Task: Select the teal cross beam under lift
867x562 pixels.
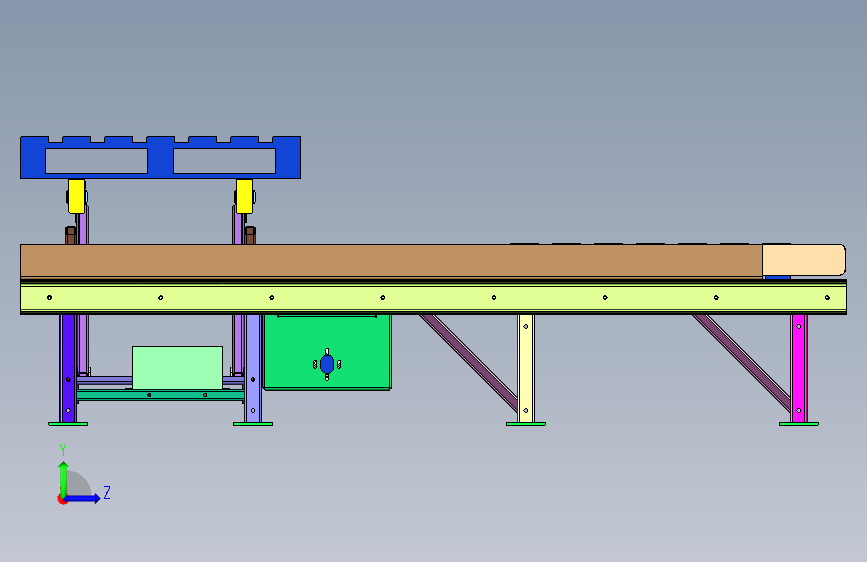Action: coord(160,395)
